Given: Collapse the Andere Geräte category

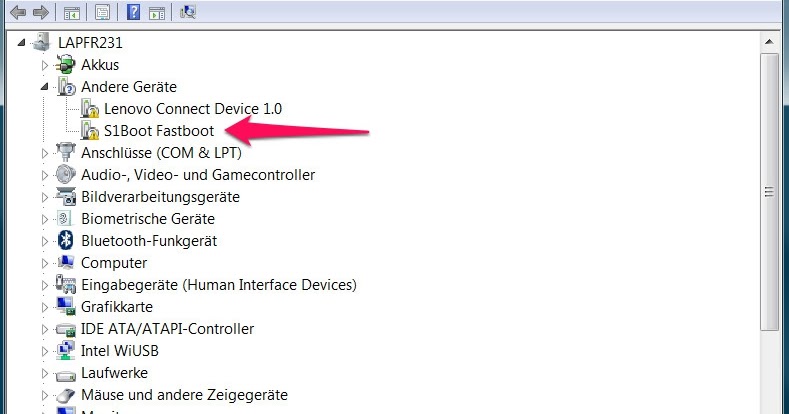Looking at the screenshot, I should tap(45, 87).
